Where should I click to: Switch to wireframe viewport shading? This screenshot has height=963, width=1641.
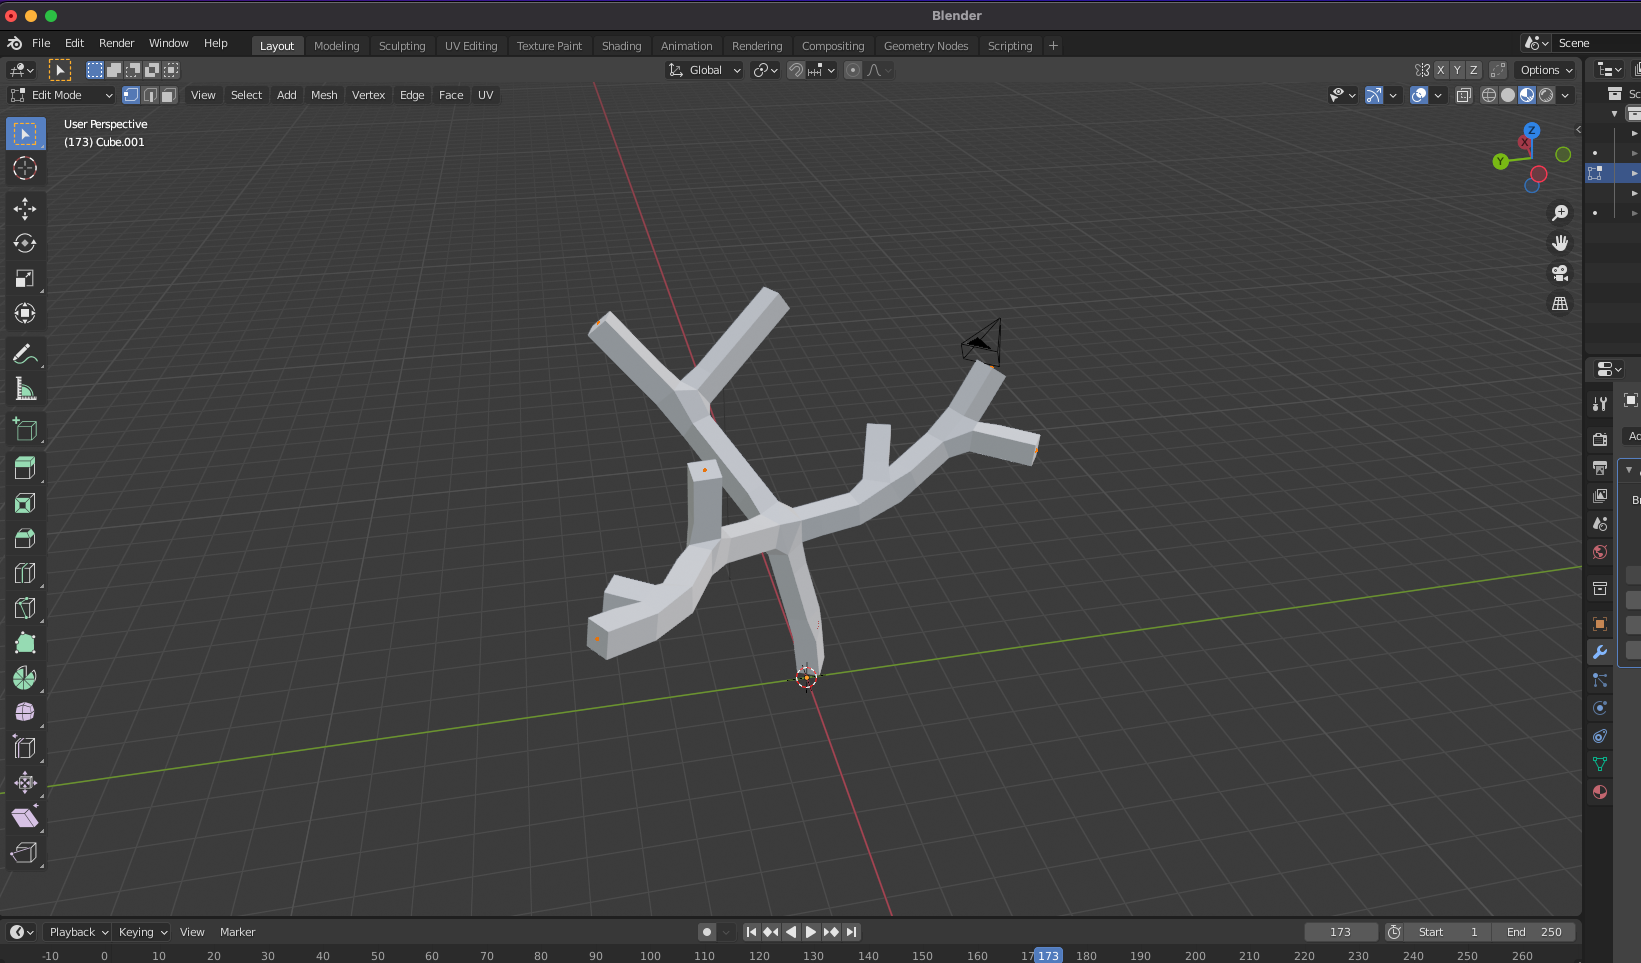[x=1489, y=95]
